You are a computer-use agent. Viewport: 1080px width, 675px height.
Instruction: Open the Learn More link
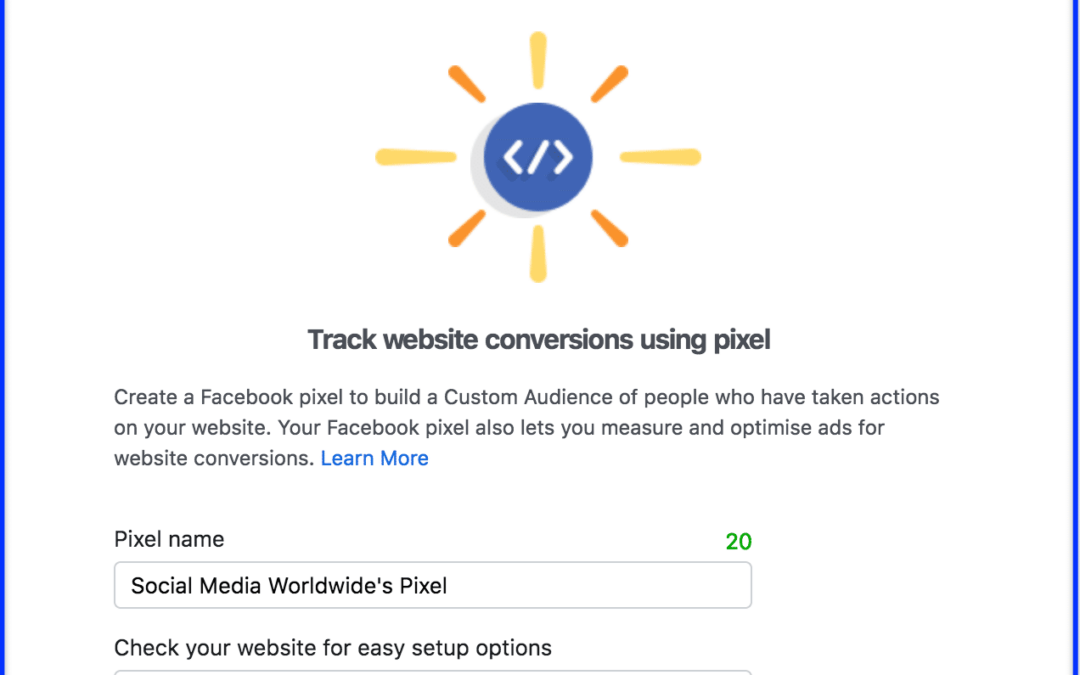[375, 458]
